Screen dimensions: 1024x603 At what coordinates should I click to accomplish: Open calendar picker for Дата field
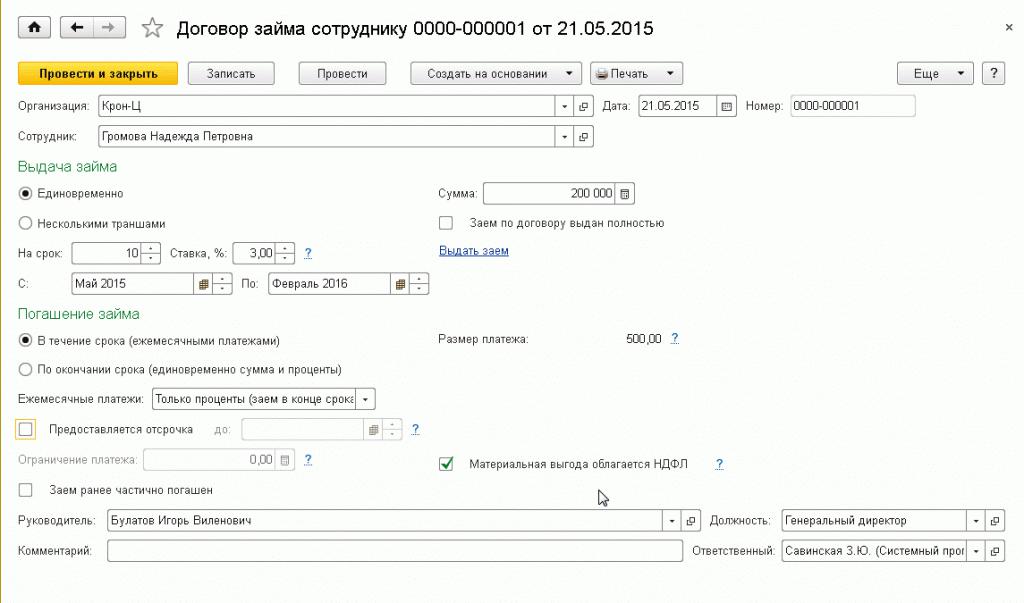pyautogui.click(x=726, y=106)
